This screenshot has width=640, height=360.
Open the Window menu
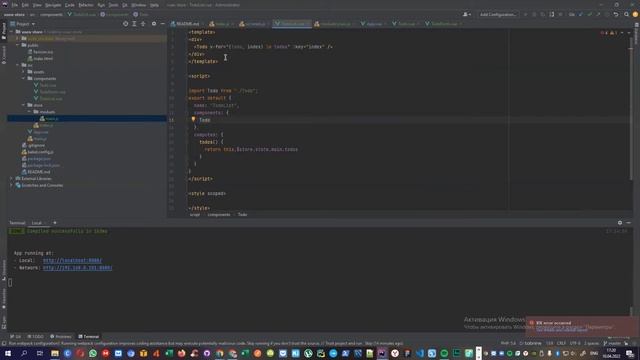click(x=139, y=5)
